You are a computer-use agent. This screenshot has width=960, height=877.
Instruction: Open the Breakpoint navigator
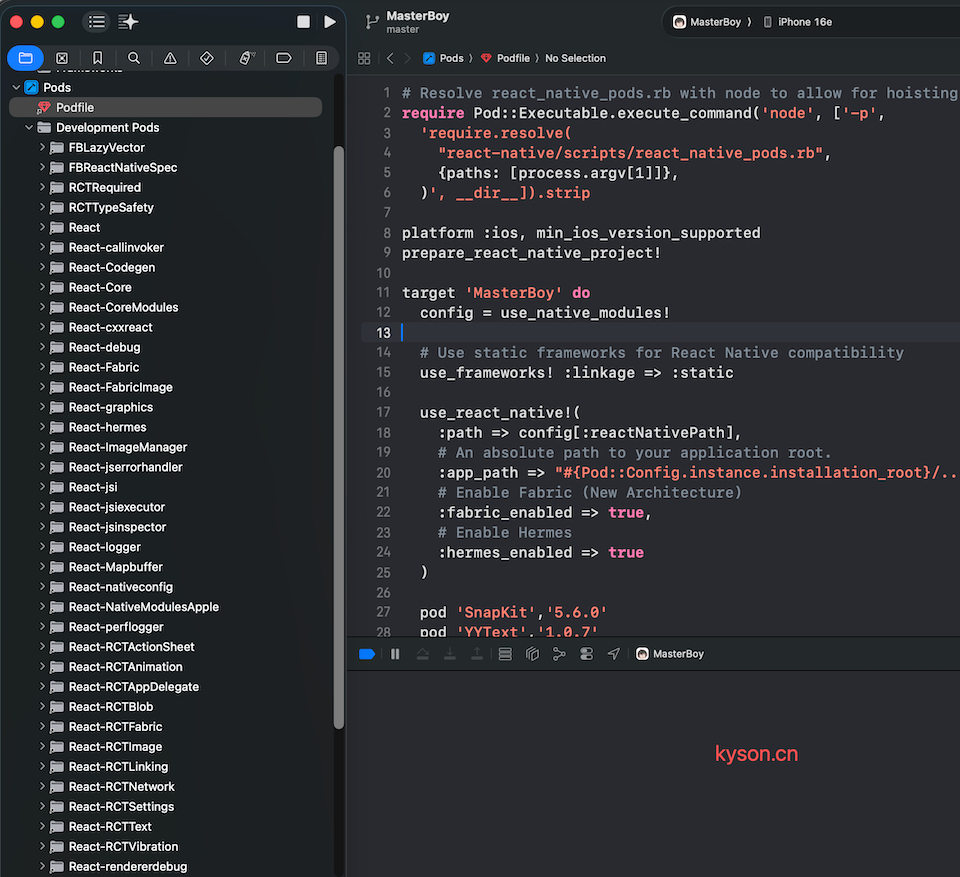(x=283, y=58)
